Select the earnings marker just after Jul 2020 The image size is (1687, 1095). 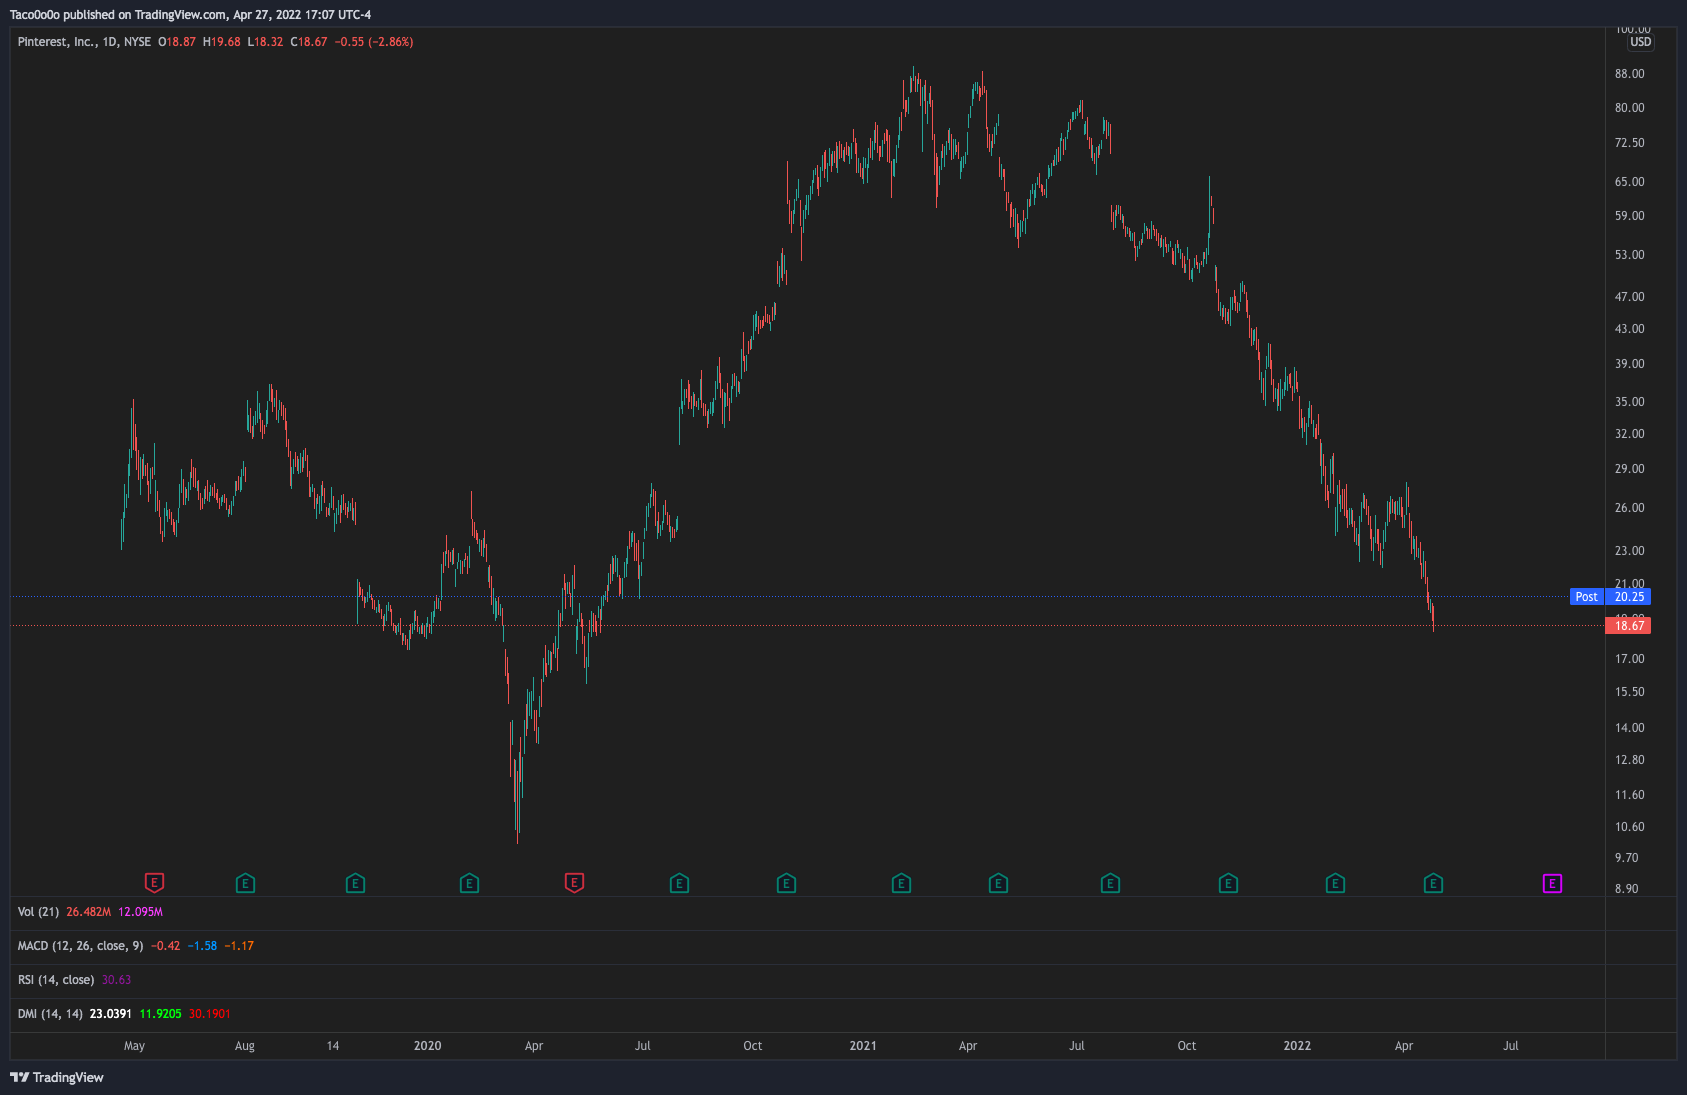[679, 883]
